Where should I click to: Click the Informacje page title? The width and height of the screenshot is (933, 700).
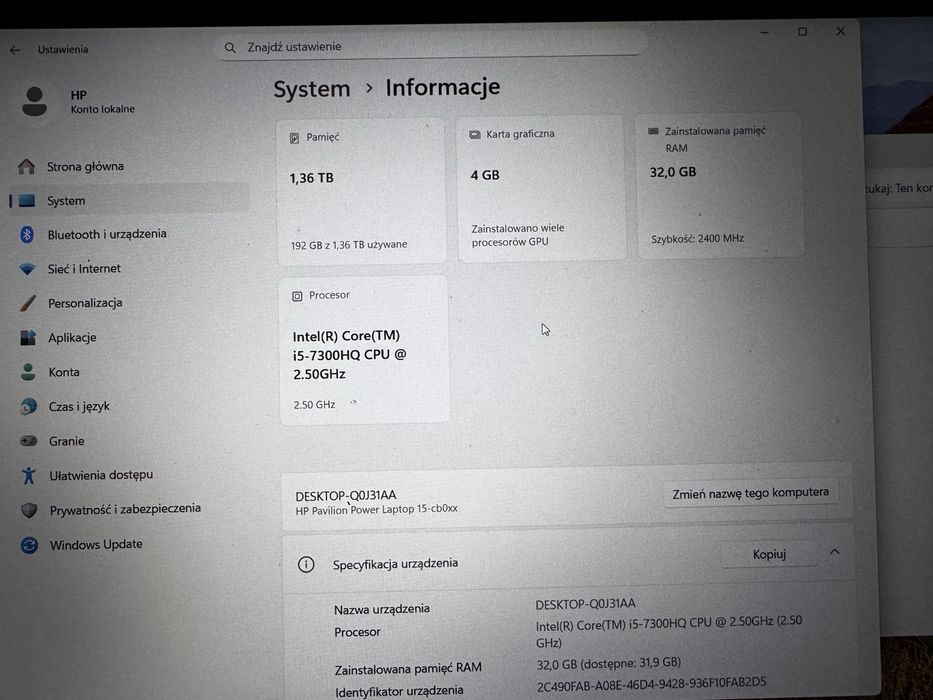tap(443, 88)
